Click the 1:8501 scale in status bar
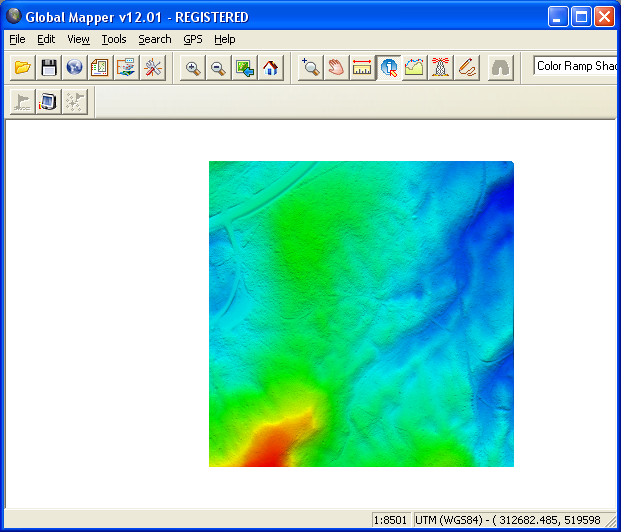The image size is (621, 532). point(390,520)
